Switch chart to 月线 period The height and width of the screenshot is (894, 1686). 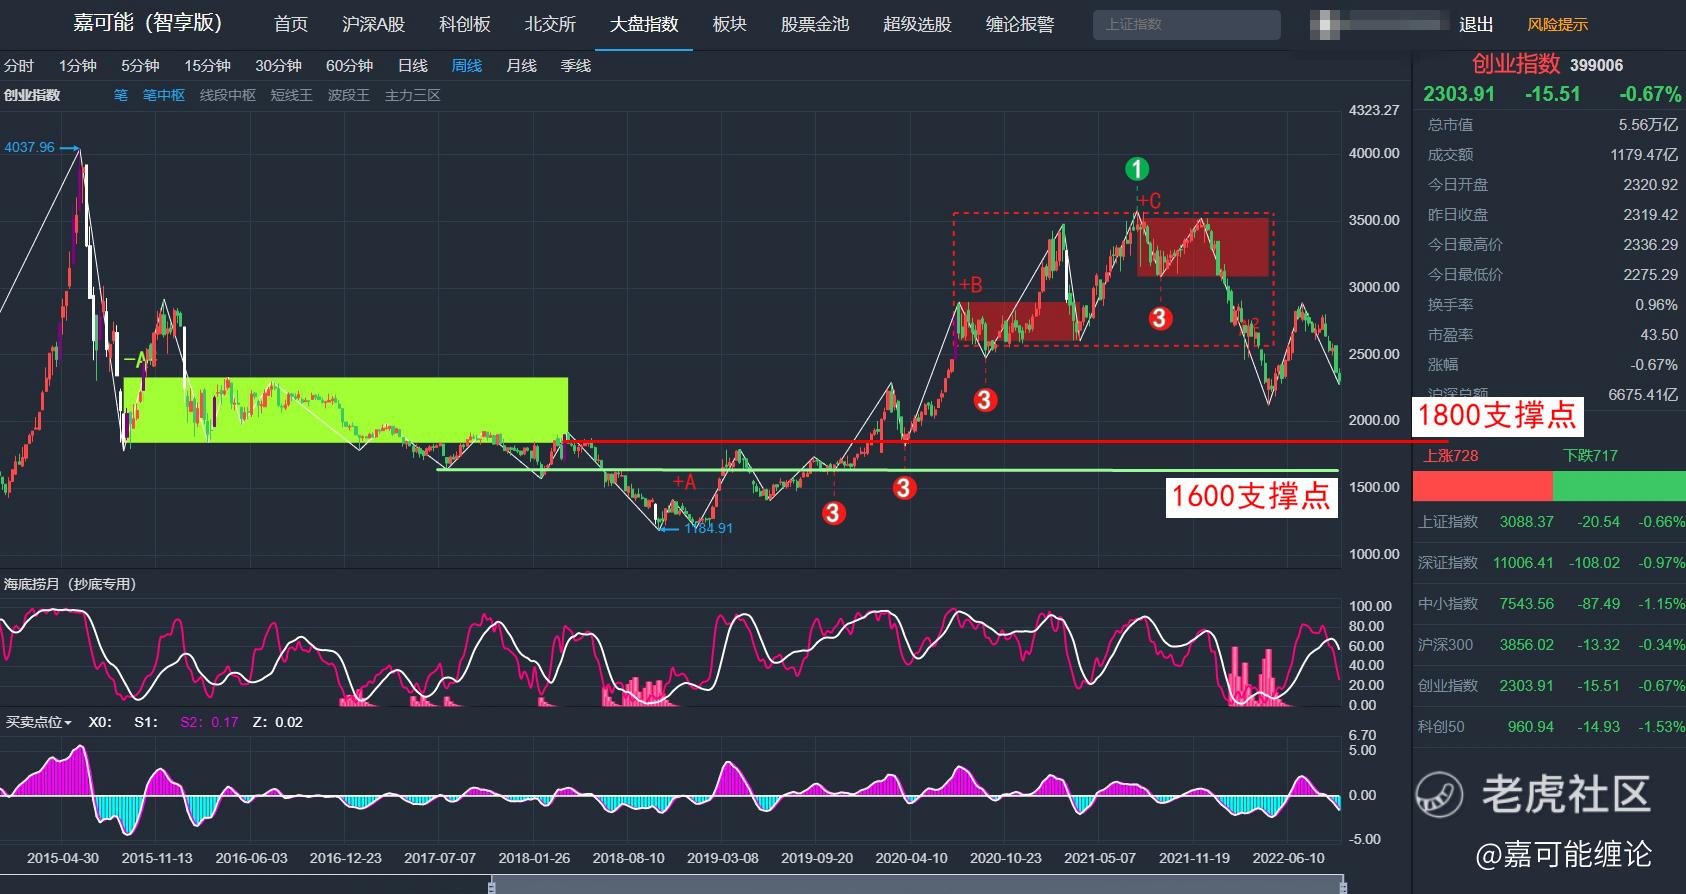click(521, 66)
